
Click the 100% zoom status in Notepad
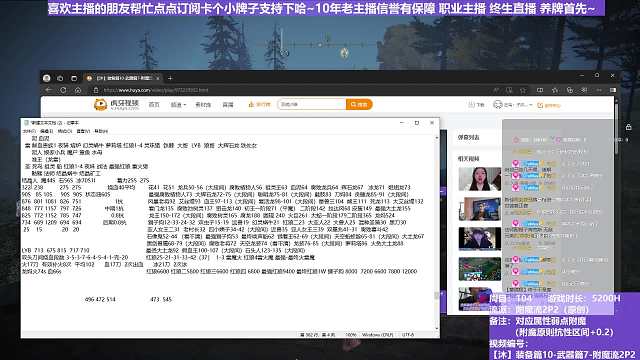coord(351,335)
